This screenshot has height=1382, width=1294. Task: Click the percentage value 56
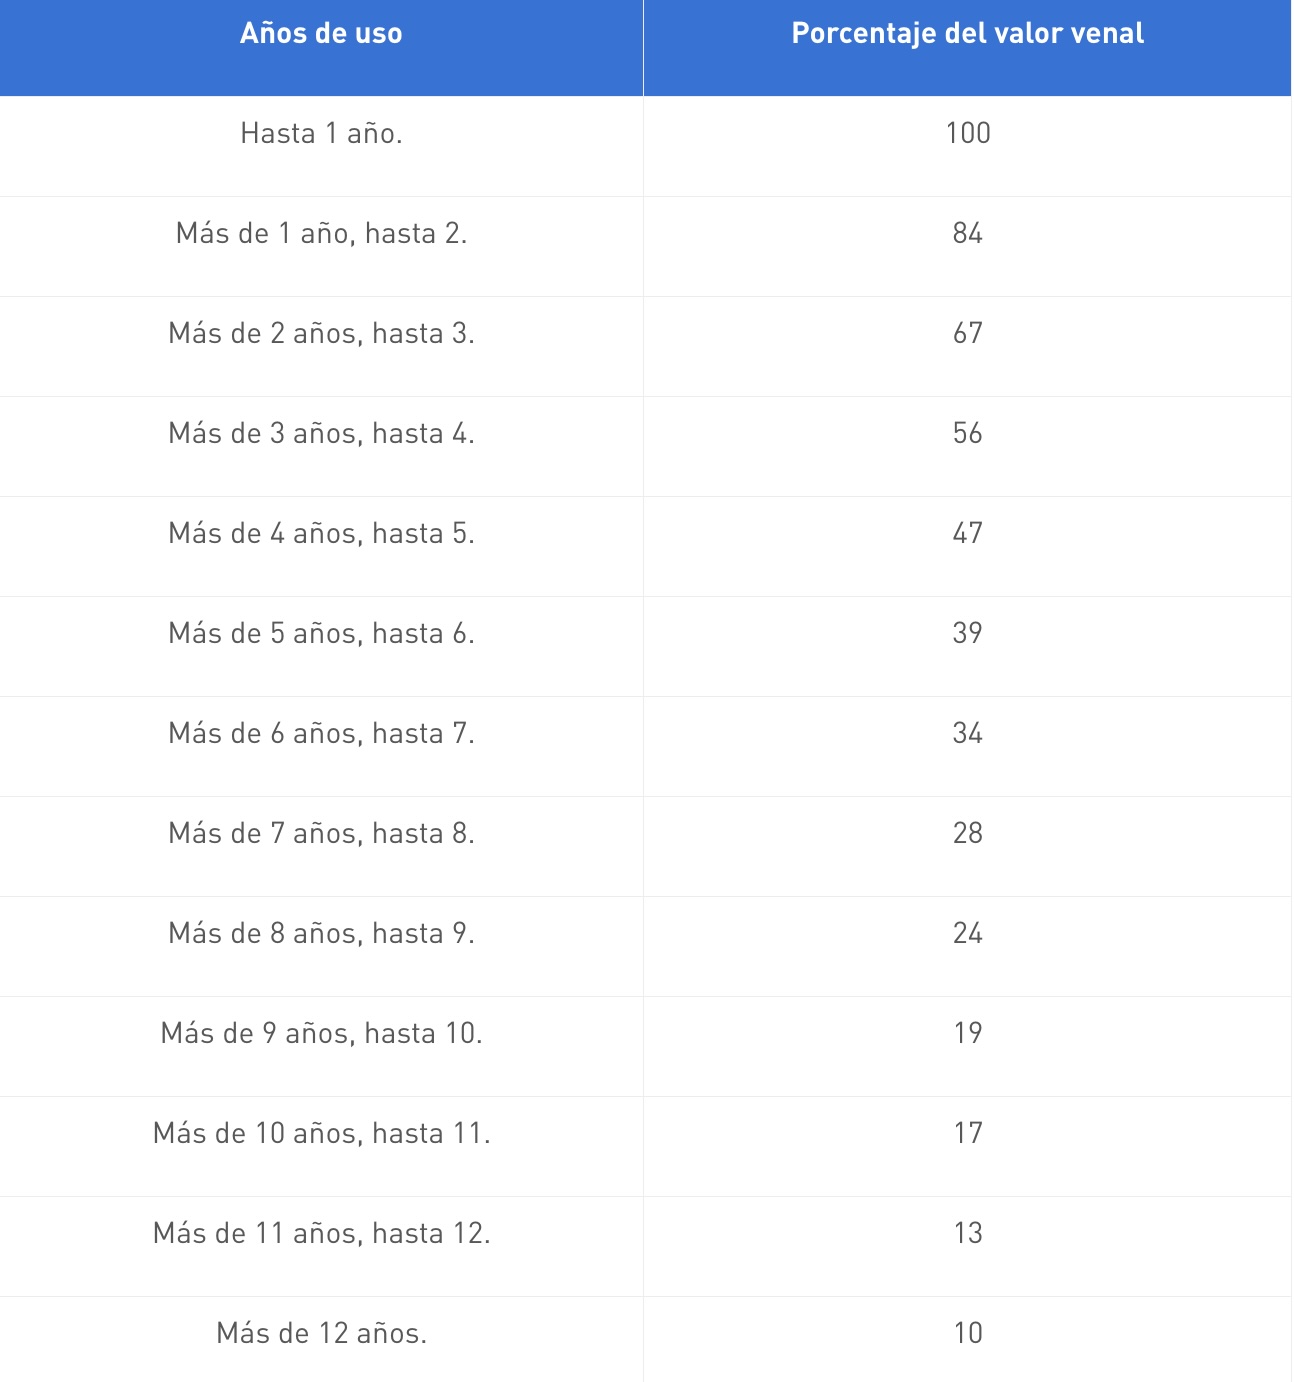(x=967, y=433)
